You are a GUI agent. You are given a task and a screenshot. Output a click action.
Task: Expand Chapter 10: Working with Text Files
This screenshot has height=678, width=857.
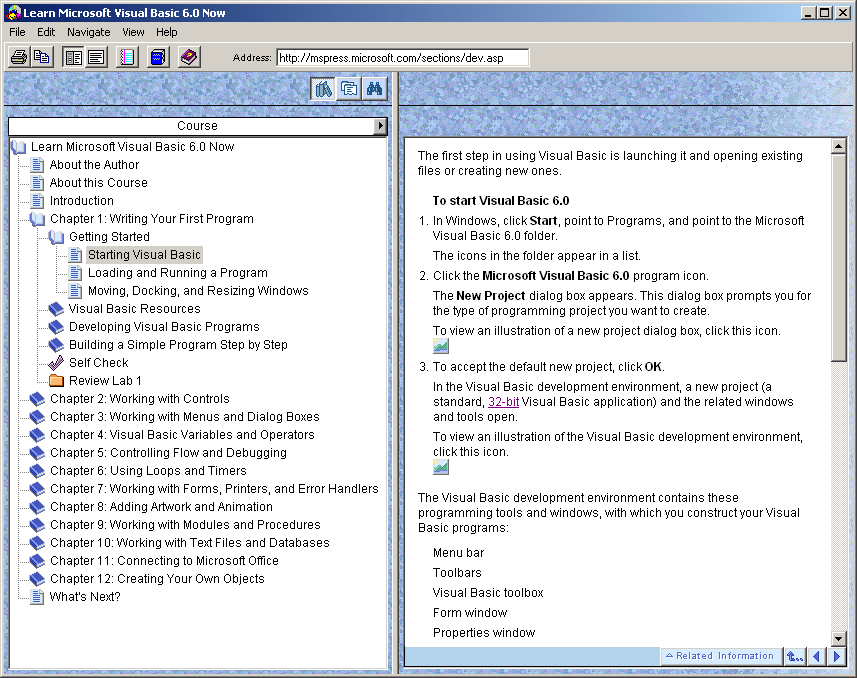(37, 543)
